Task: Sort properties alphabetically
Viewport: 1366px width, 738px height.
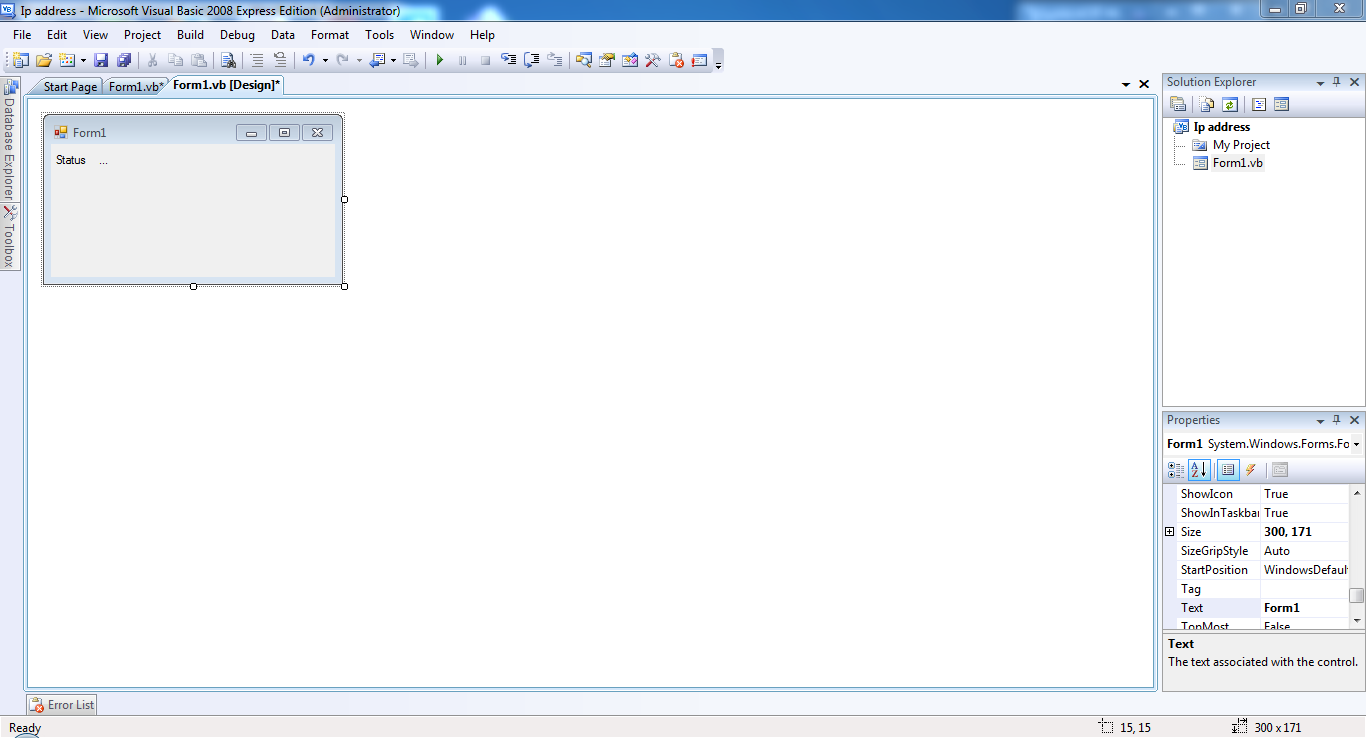Action: 1198,470
